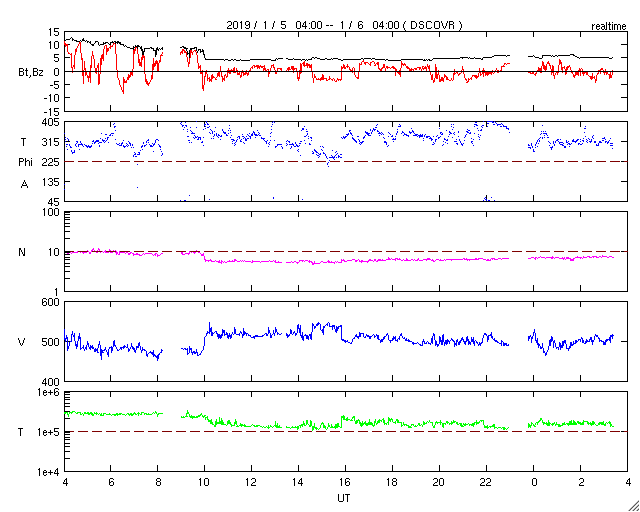640x512 pixels.
Task: Click the 12 hour tick on time axis
Action: [251, 482]
